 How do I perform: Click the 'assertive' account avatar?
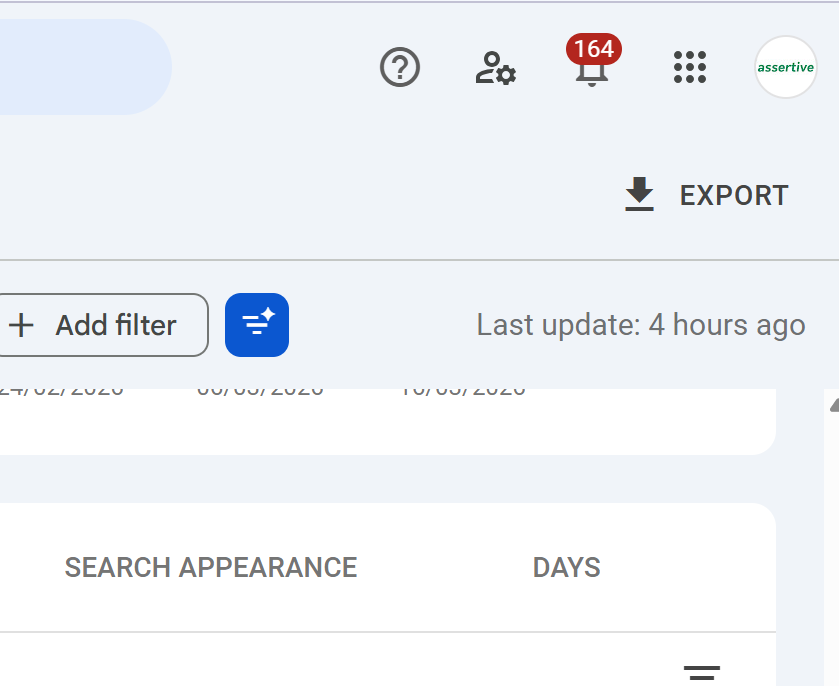tap(785, 68)
